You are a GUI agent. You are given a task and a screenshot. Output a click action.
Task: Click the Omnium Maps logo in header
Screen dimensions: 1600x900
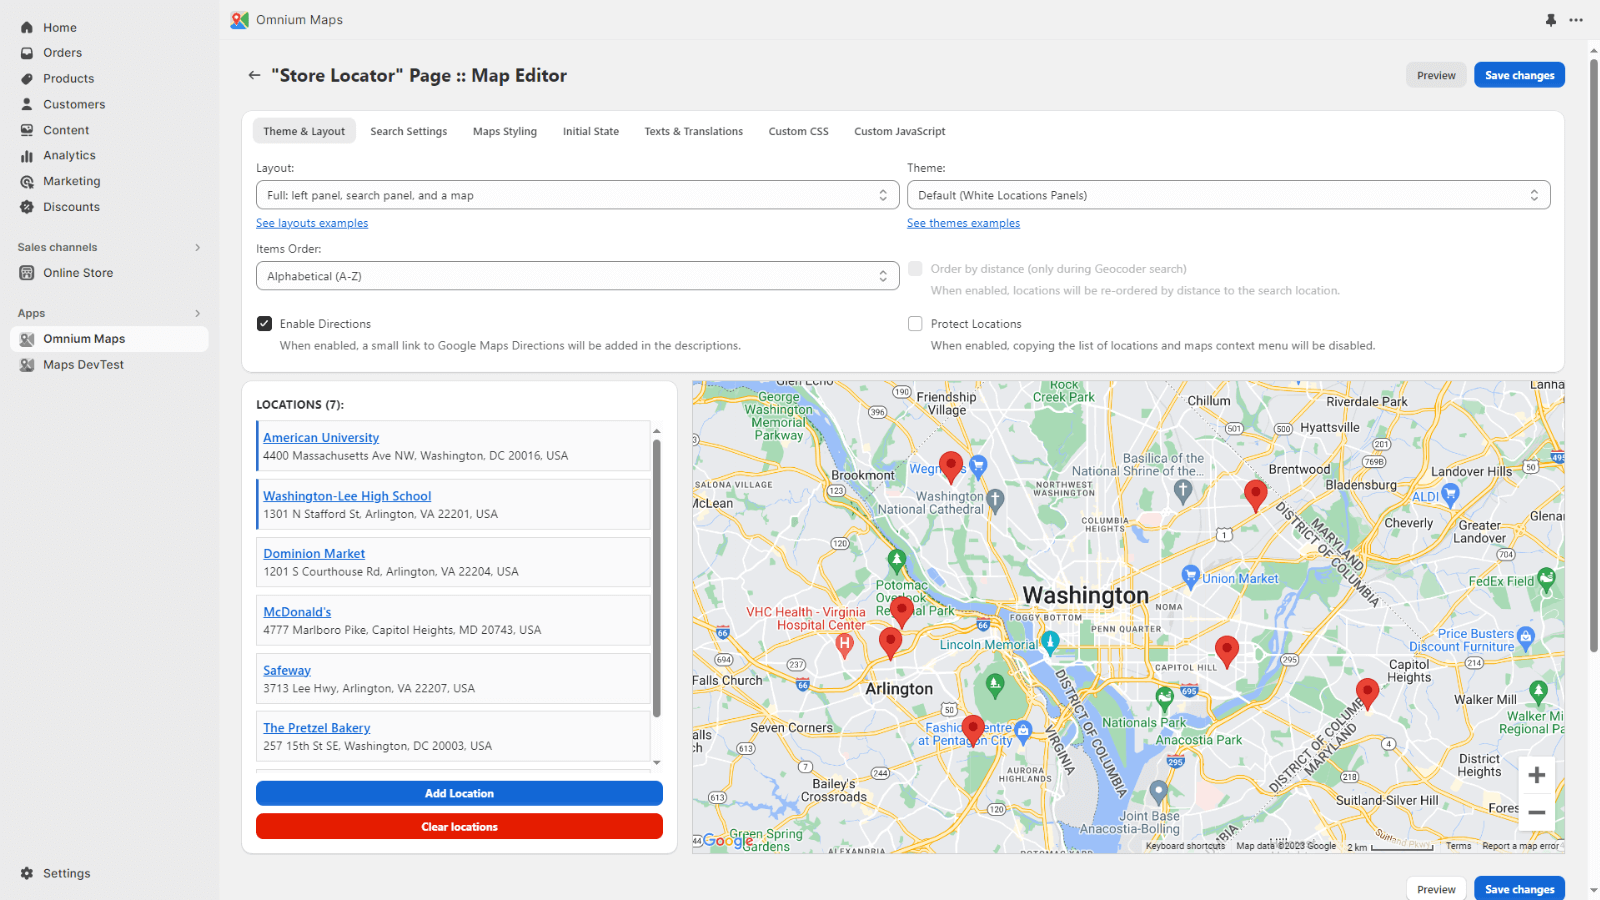[x=239, y=20]
